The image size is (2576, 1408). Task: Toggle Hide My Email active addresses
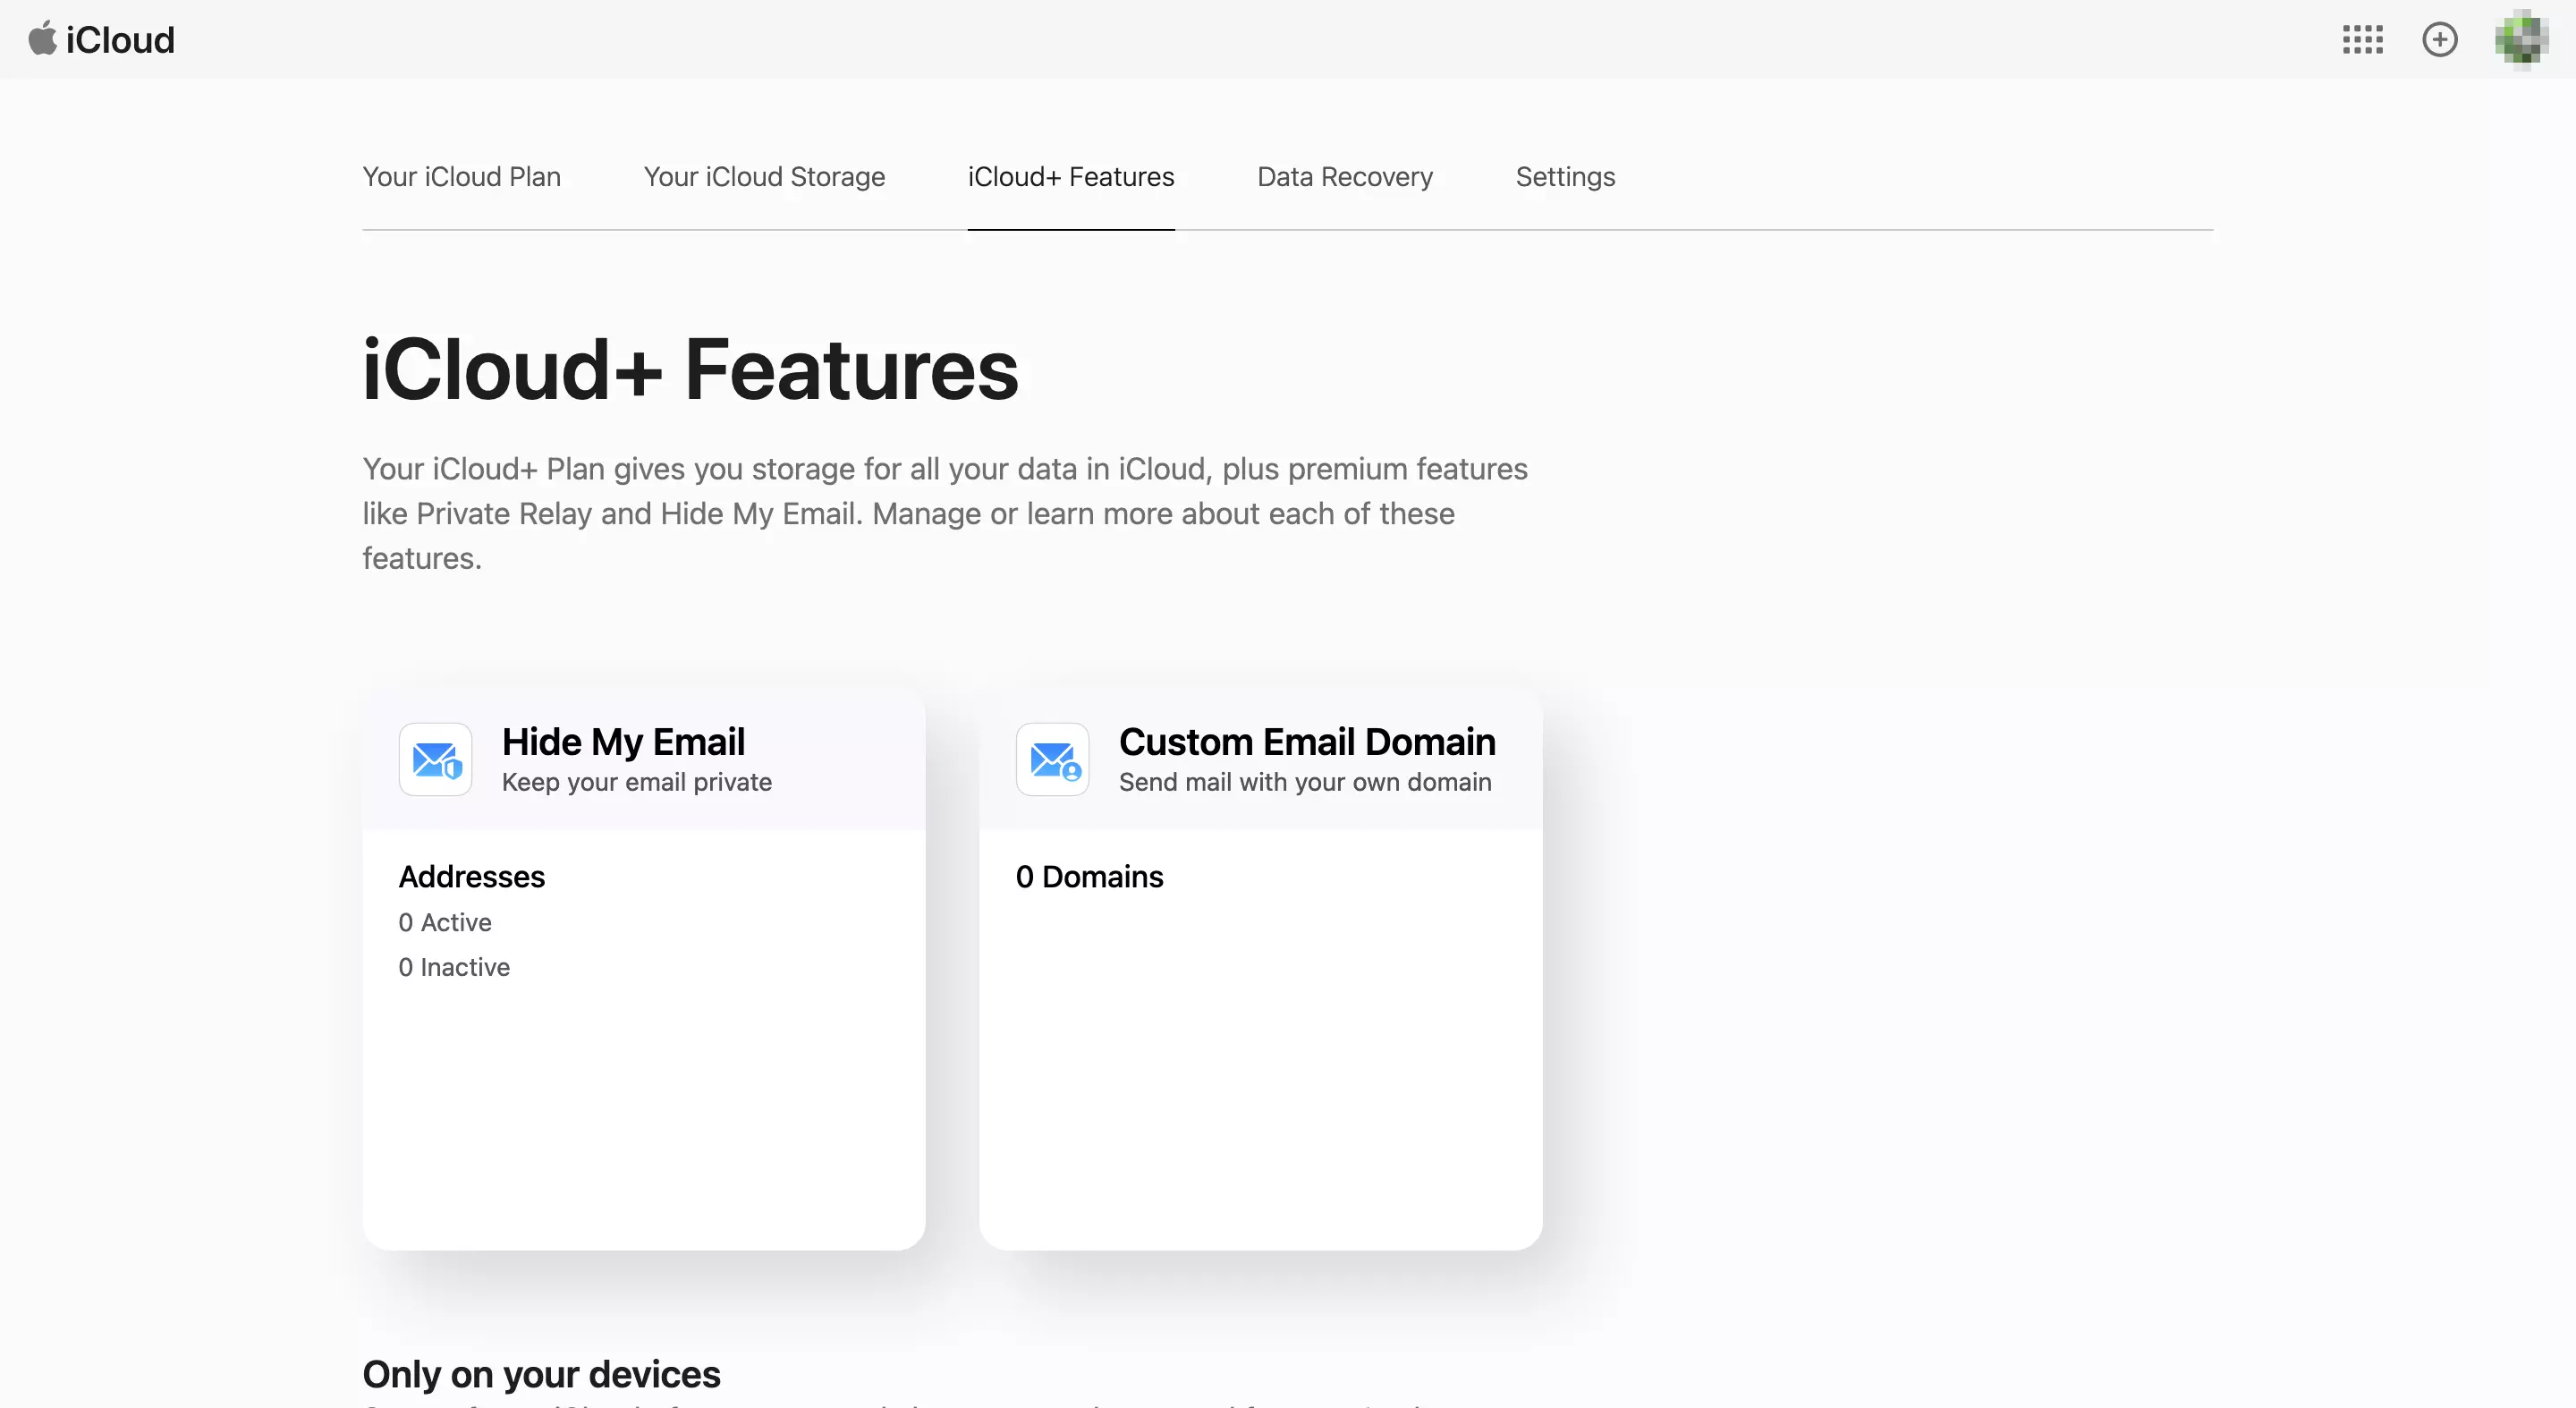click(444, 922)
